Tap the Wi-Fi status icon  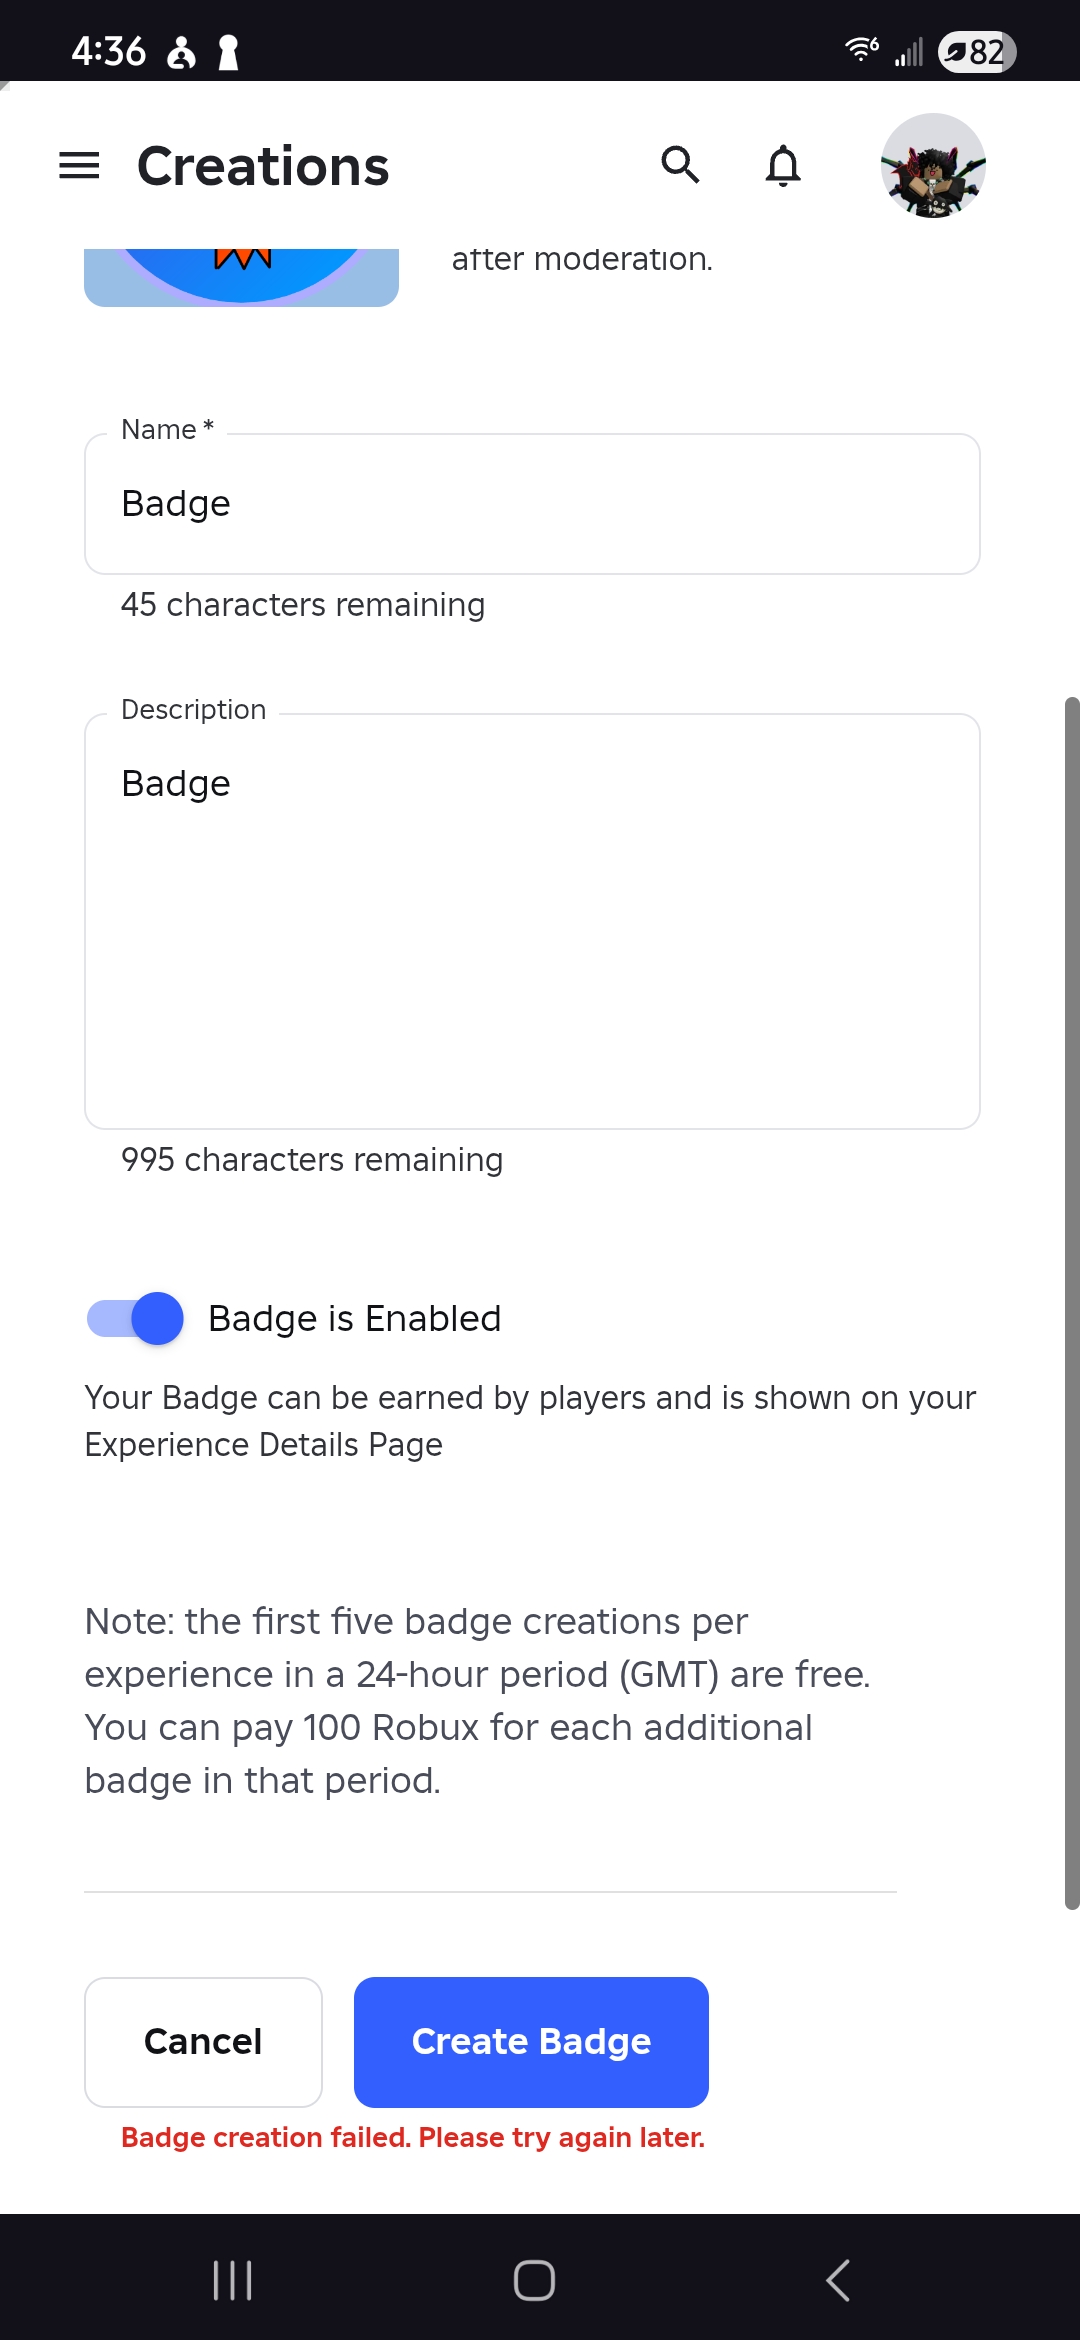click(861, 49)
